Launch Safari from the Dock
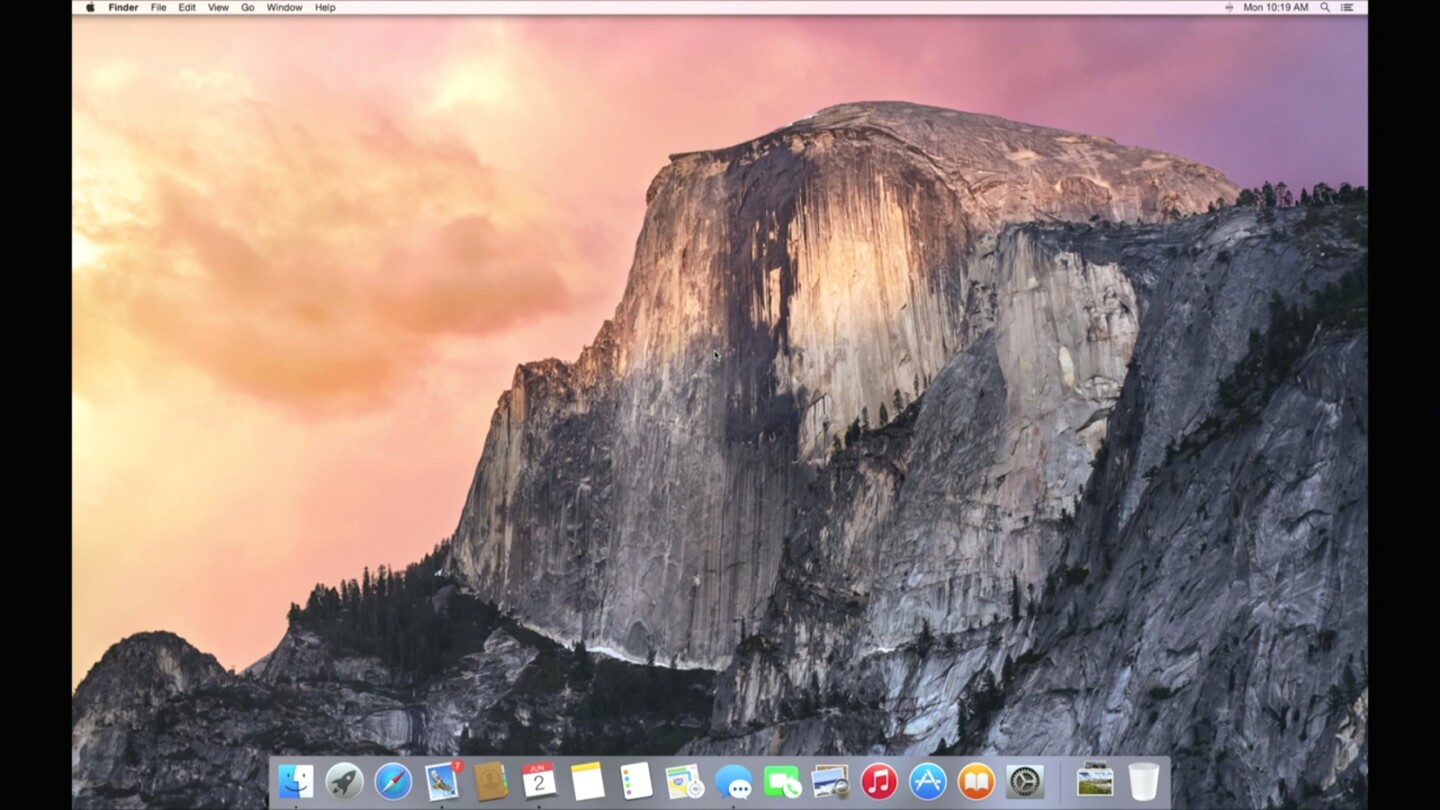 (393, 781)
